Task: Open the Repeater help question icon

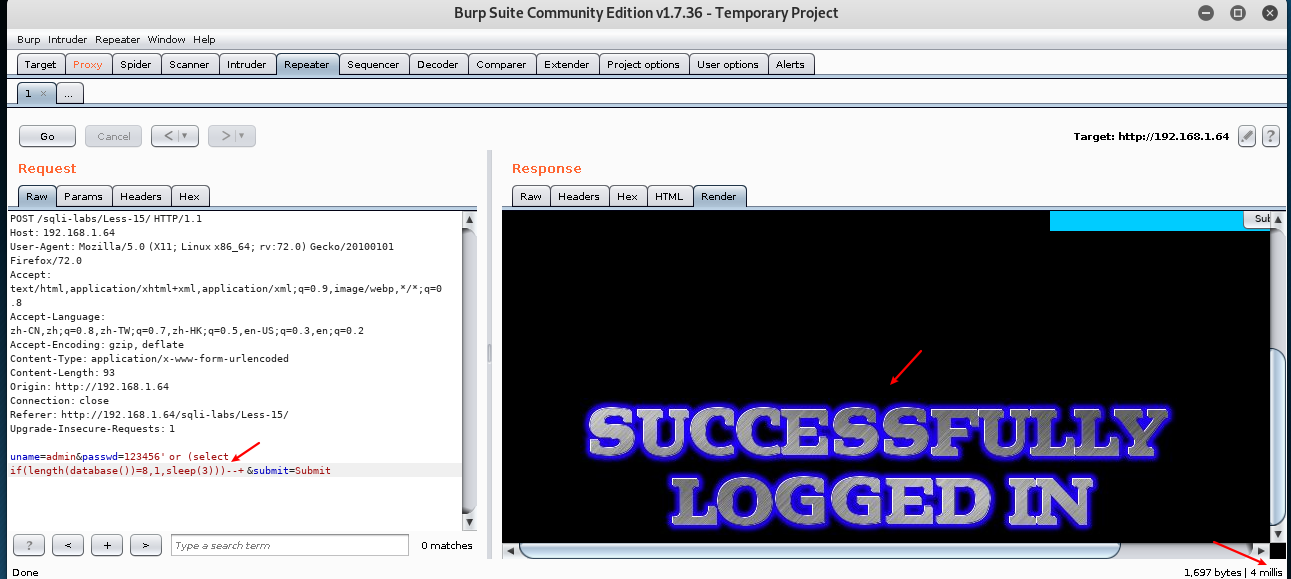Action: [x=1271, y=136]
